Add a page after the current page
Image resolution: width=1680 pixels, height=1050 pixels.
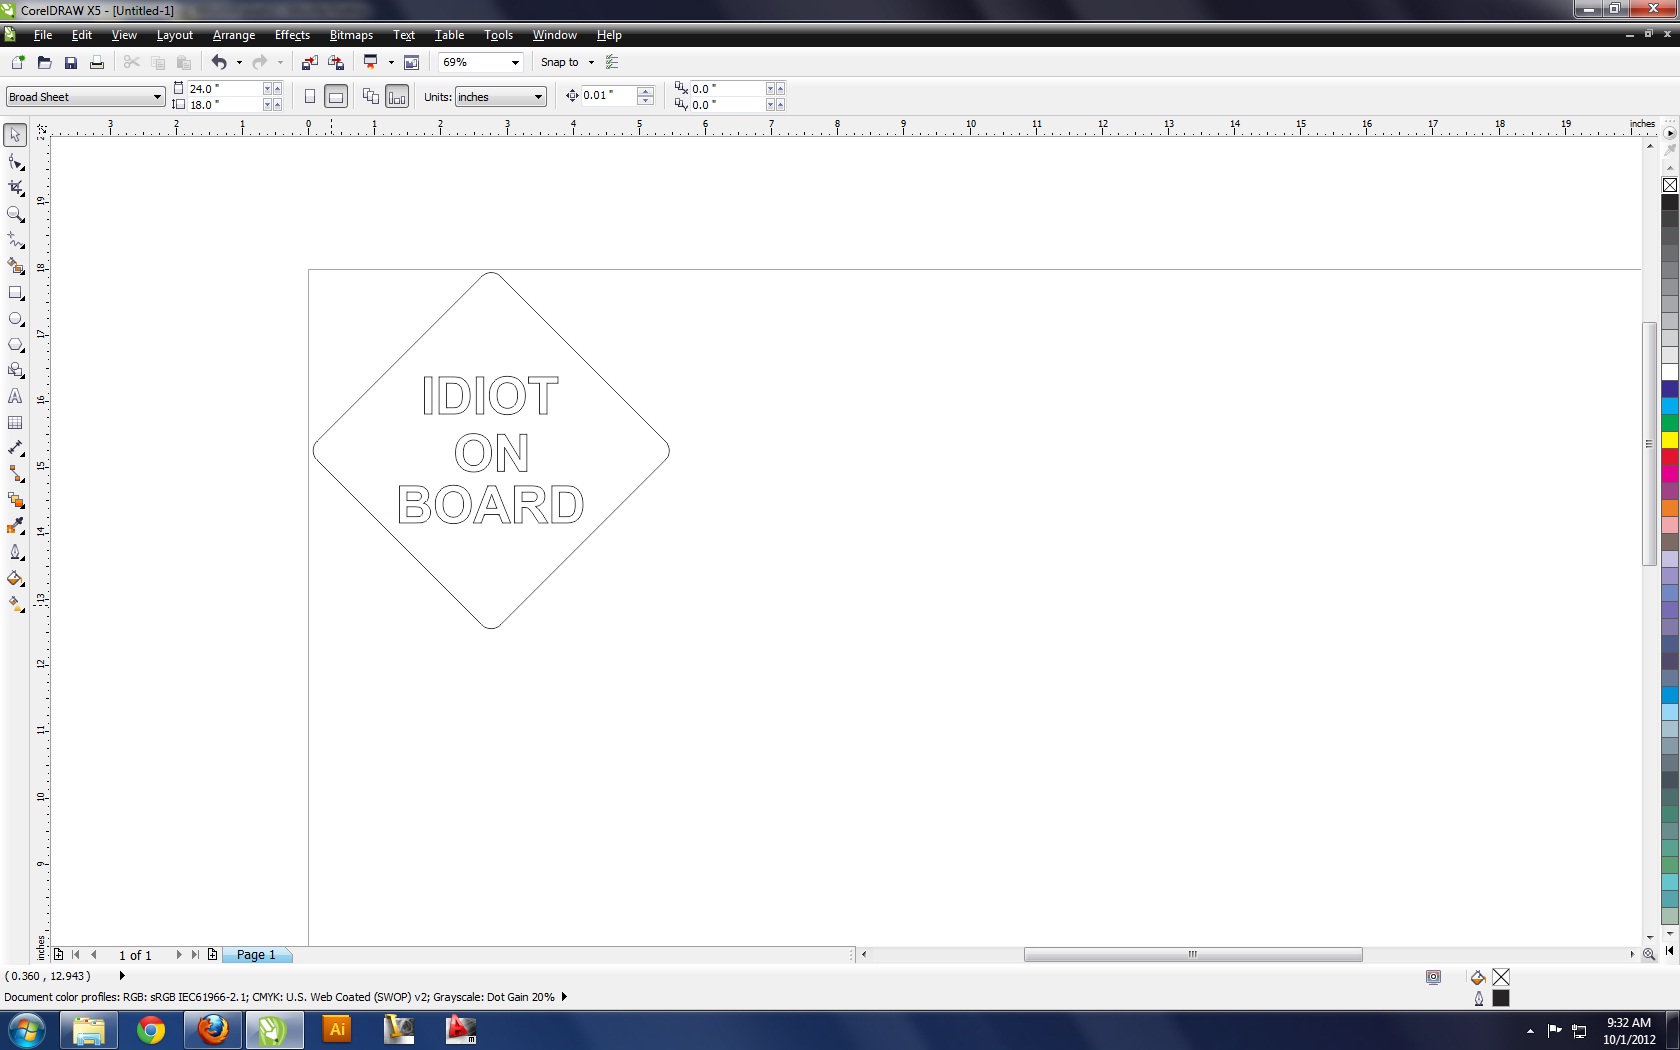(x=212, y=955)
